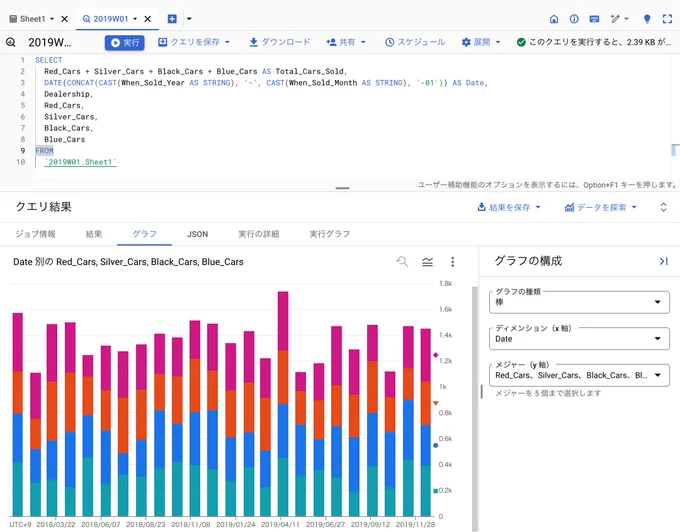Open グラフの種類 chart type dropdown
This screenshot has height=532, width=680.
coord(579,302)
